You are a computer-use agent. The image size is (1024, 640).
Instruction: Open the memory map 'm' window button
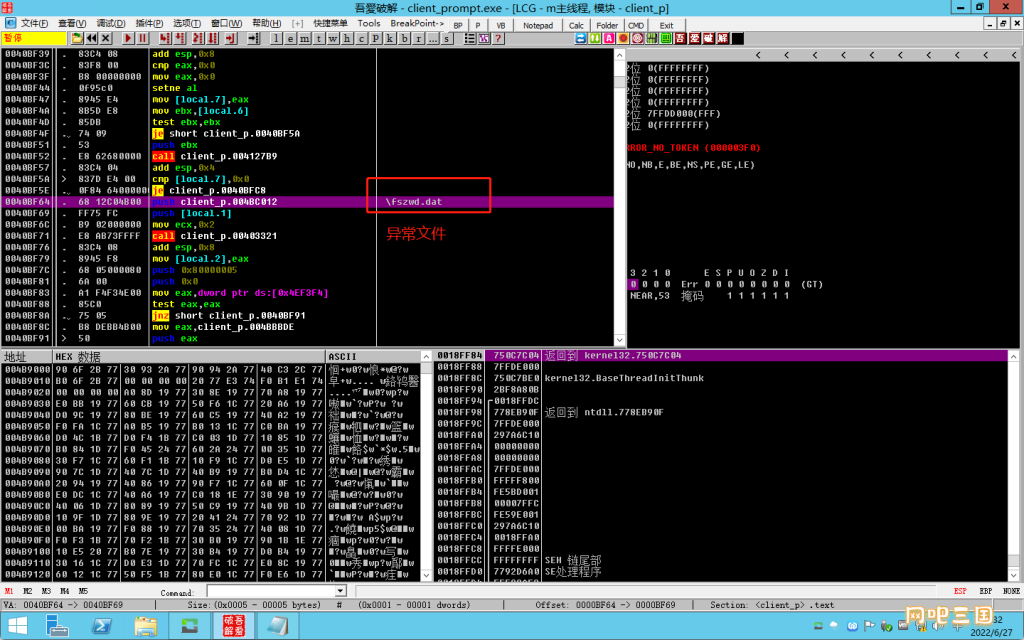[305, 39]
